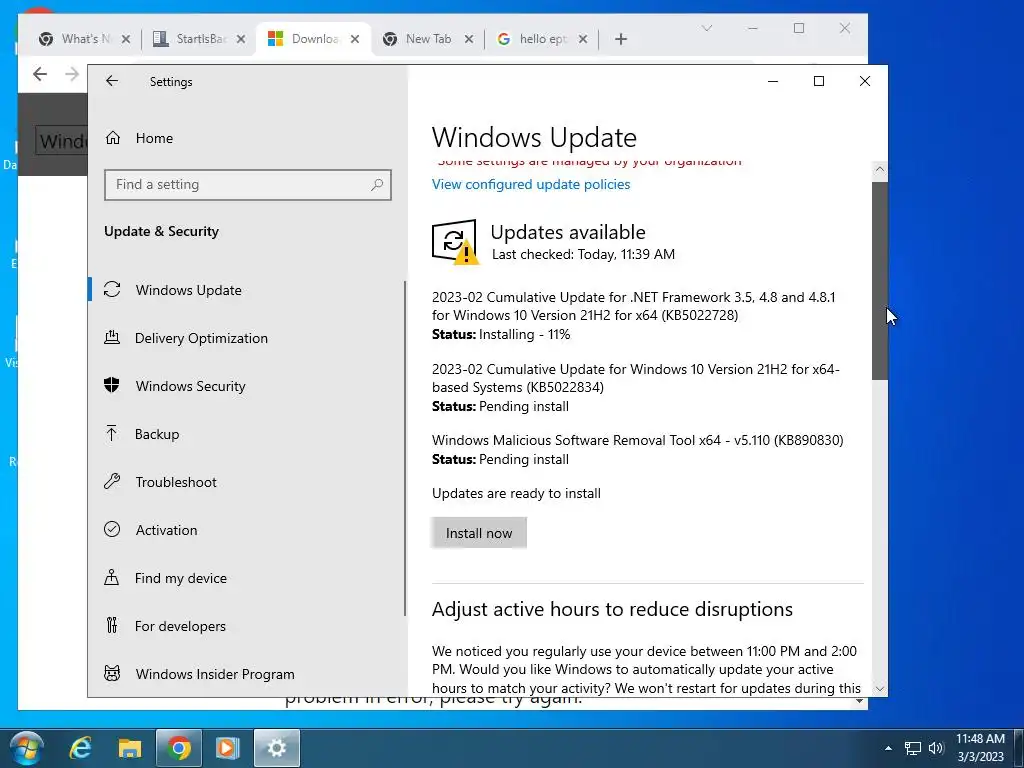This screenshot has width=1024, height=768.
Task: Open the Start menu orb
Action: [x=27, y=748]
